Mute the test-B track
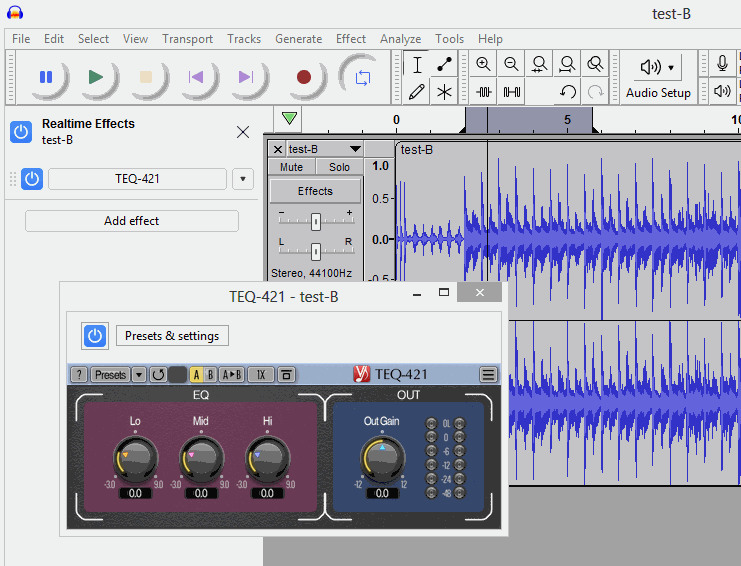741x566 pixels. coord(291,167)
